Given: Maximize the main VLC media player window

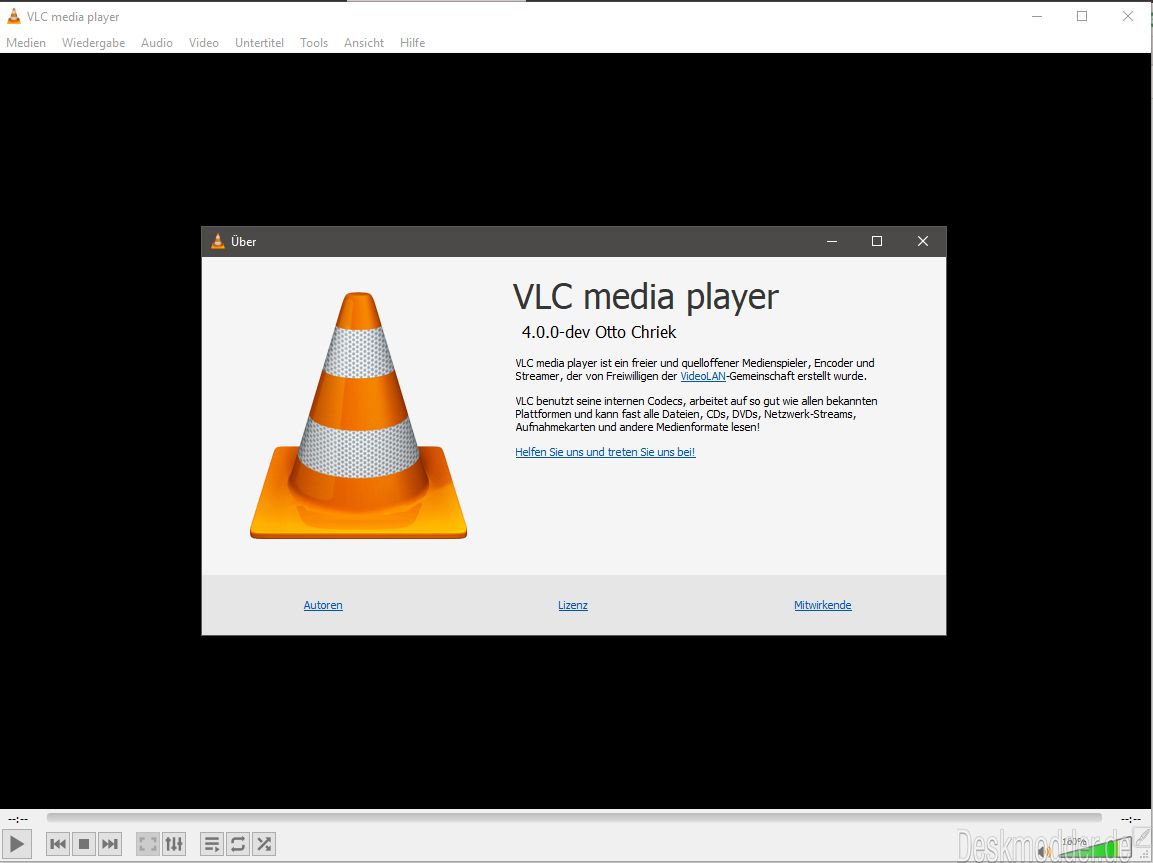Looking at the screenshot, I should click(x=1082, y=16).
